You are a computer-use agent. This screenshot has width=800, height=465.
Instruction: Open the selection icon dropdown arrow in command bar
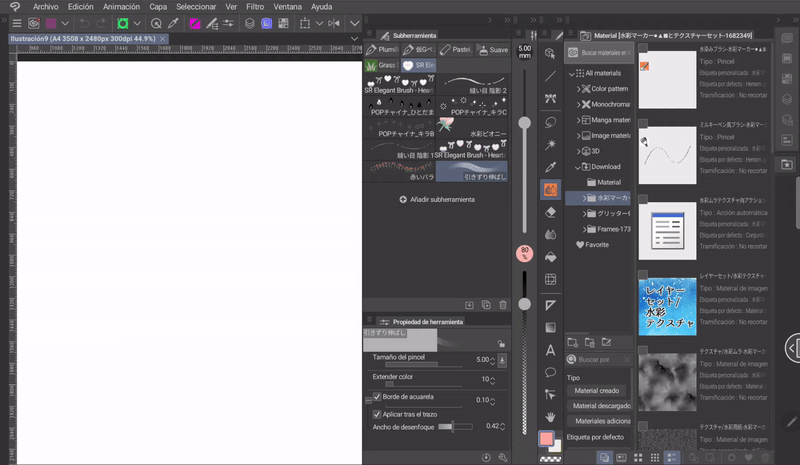tap(319, 23)
